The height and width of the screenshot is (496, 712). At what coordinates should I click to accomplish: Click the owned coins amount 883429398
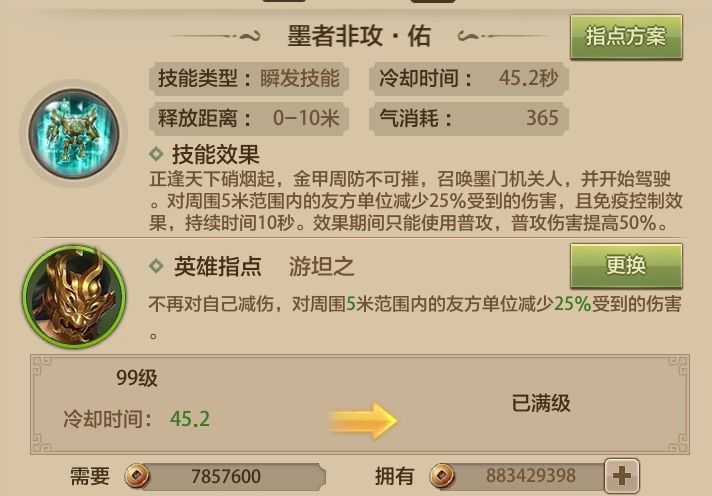pyautogui.click(x=531, y=476)
